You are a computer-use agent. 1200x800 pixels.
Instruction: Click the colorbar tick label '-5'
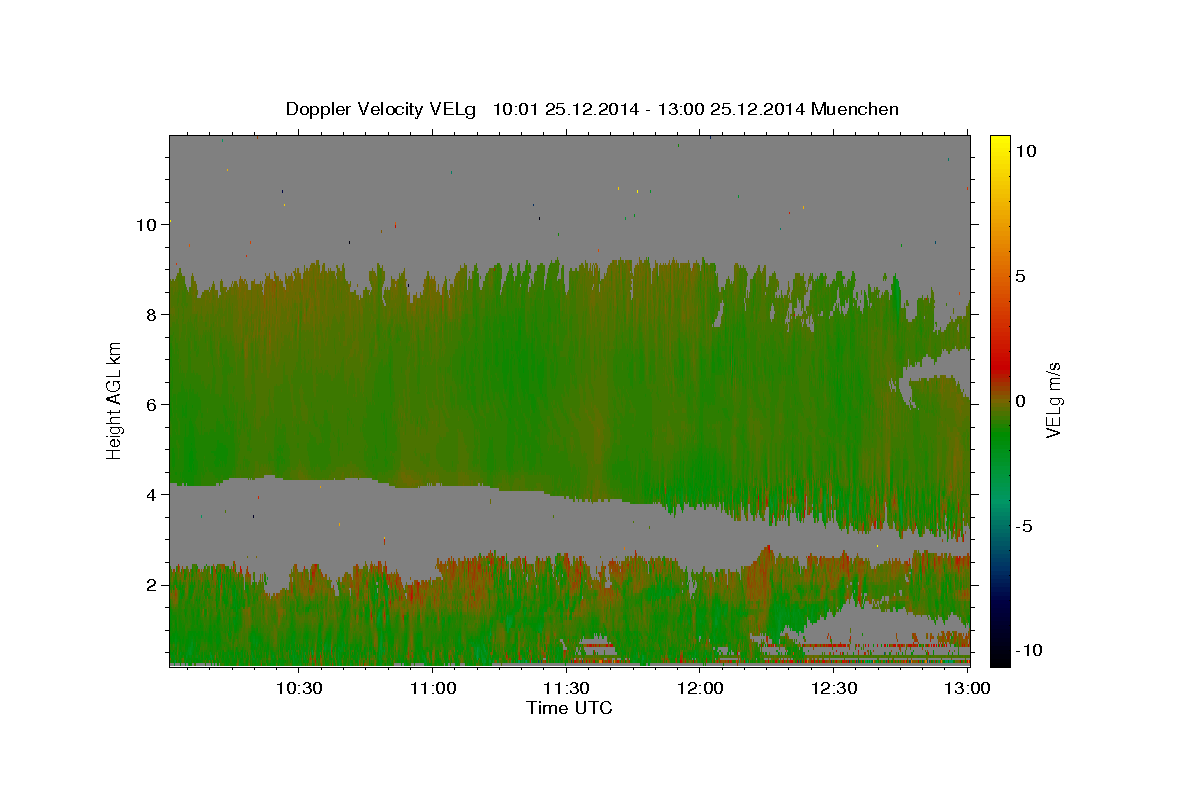pyautogui.click(x=1025, y=526)
